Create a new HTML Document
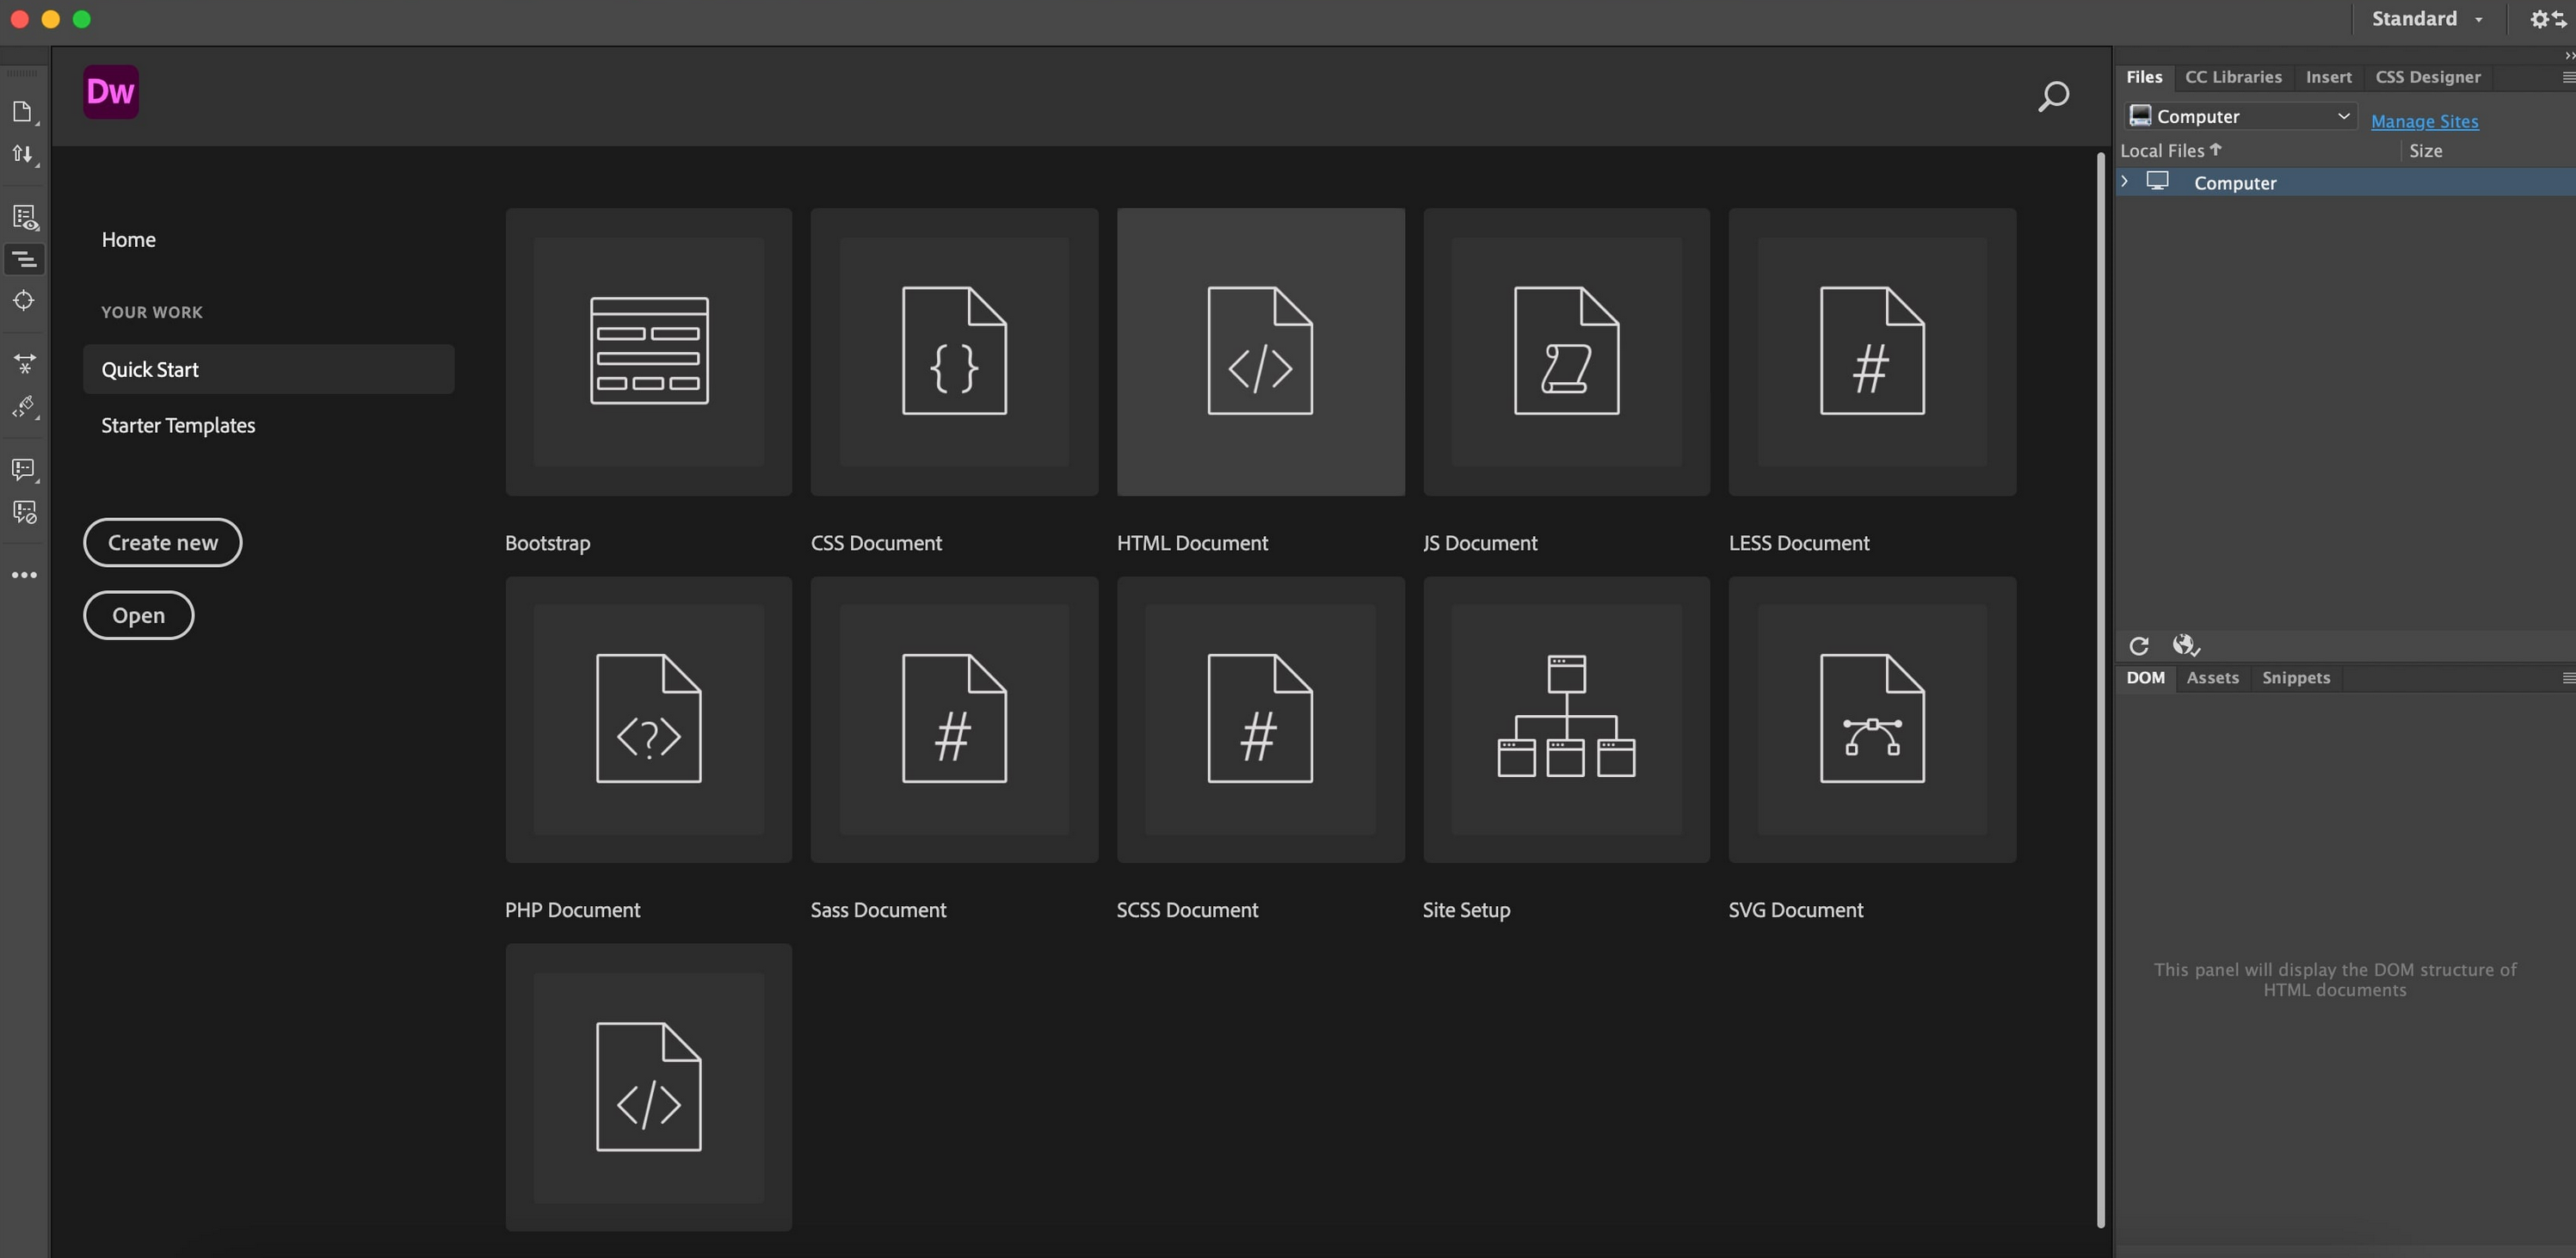The image size is (2576, 1258). point(1260,352)
